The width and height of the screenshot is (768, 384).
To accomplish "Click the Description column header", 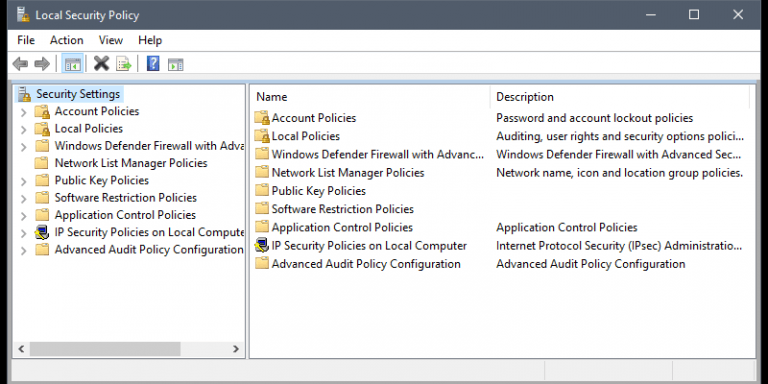I will [x=620, y=97].
